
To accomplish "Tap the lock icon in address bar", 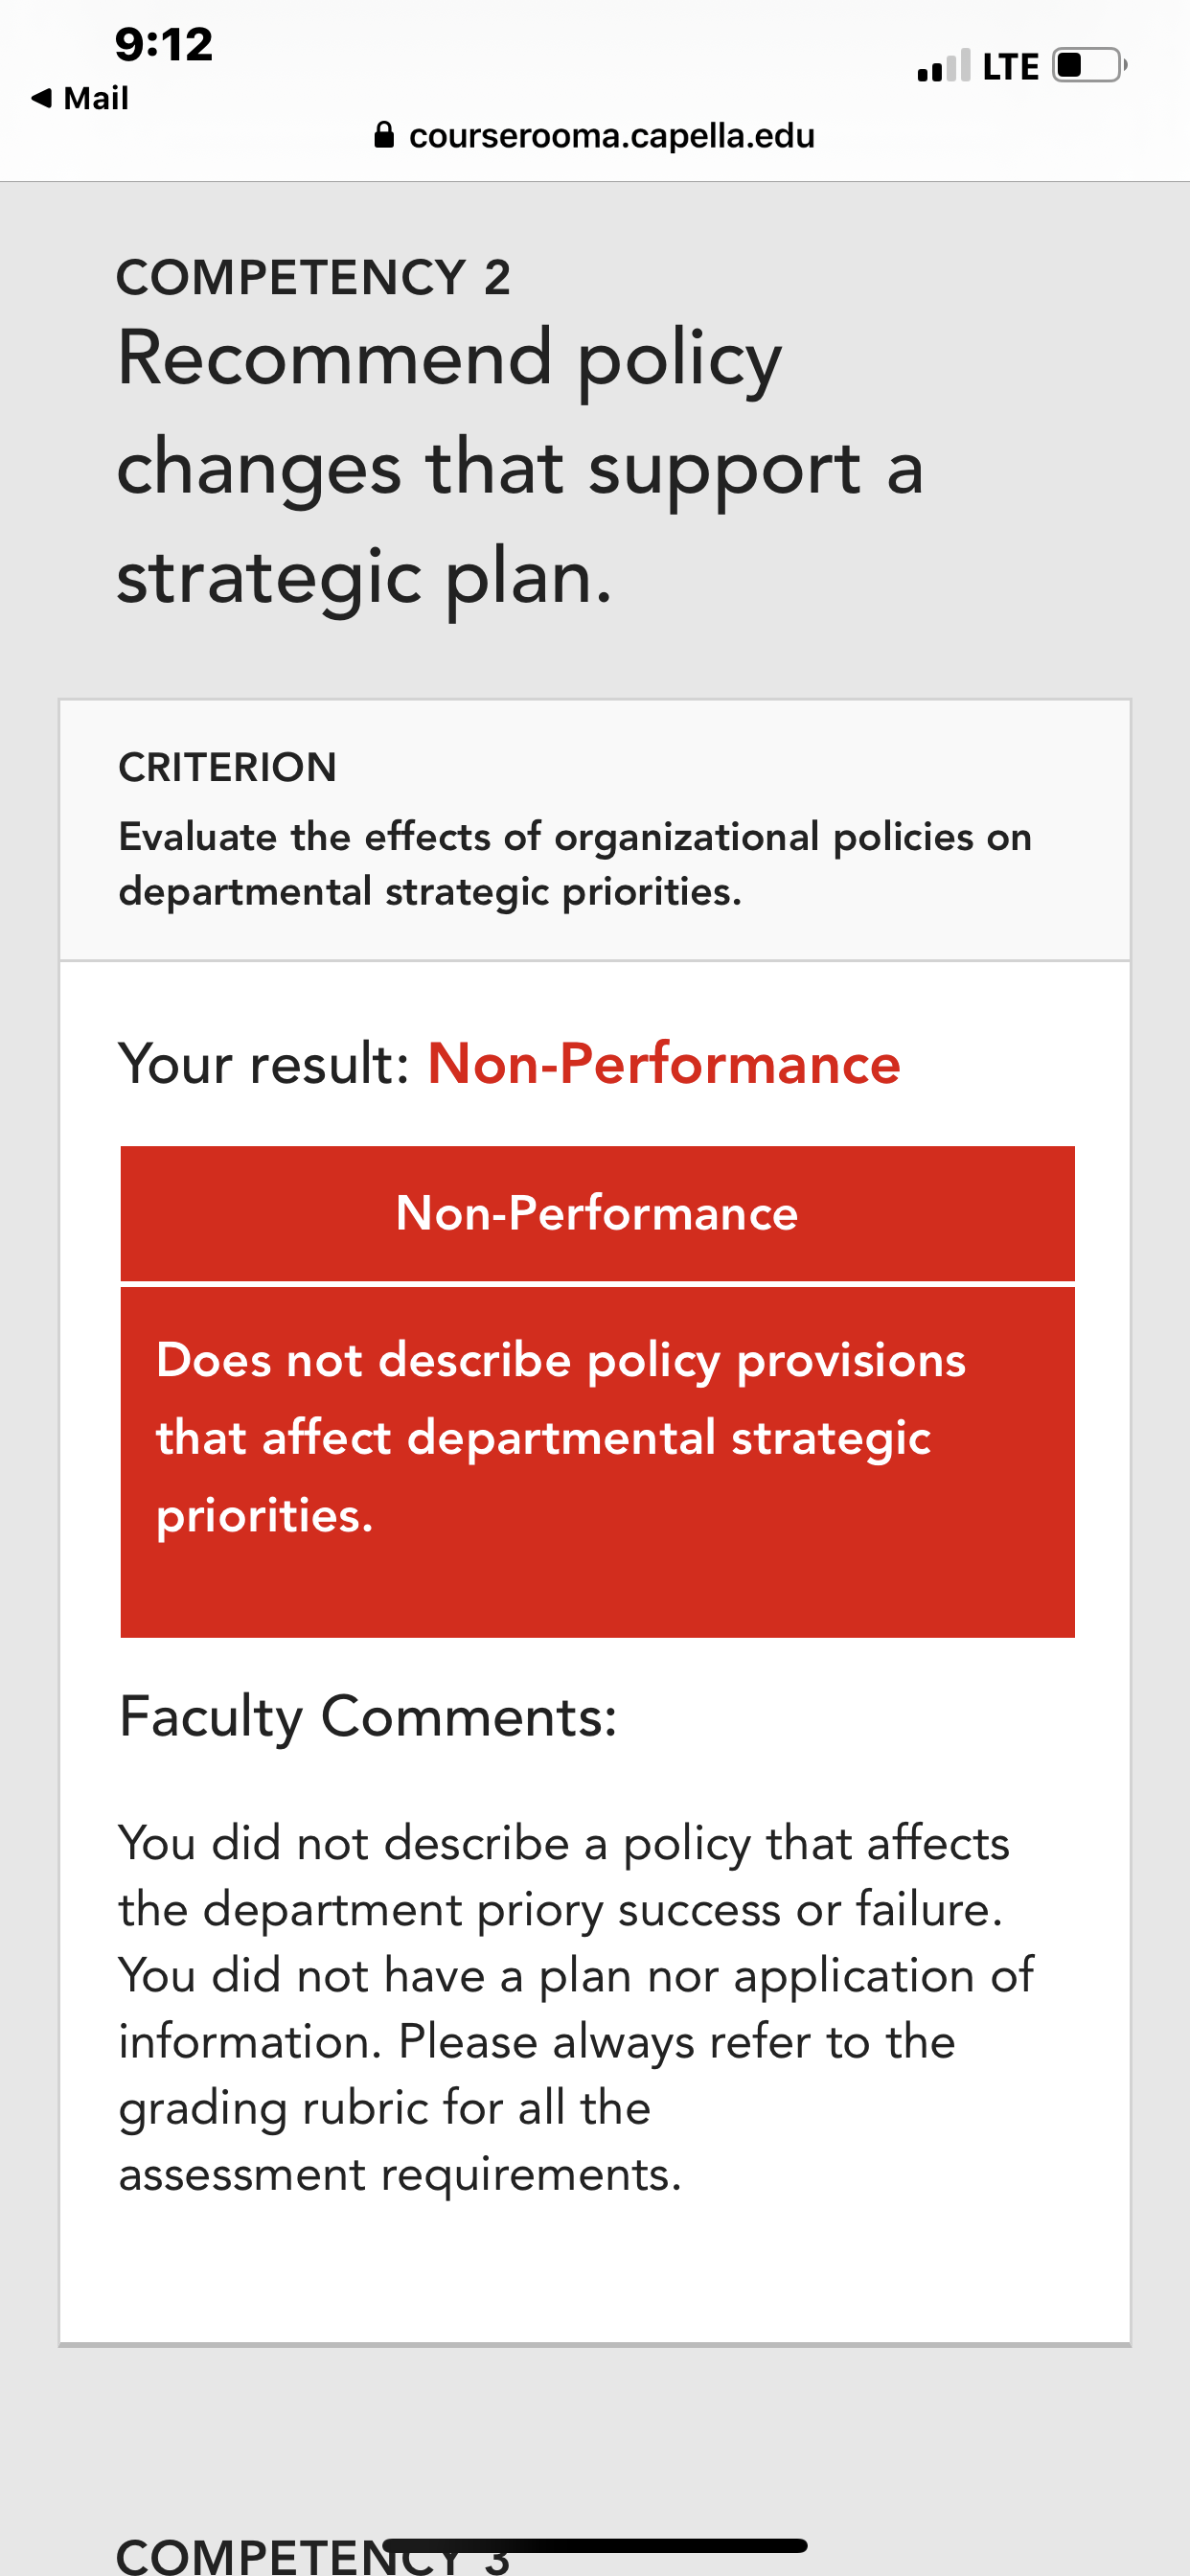I will tap(384, 135).
